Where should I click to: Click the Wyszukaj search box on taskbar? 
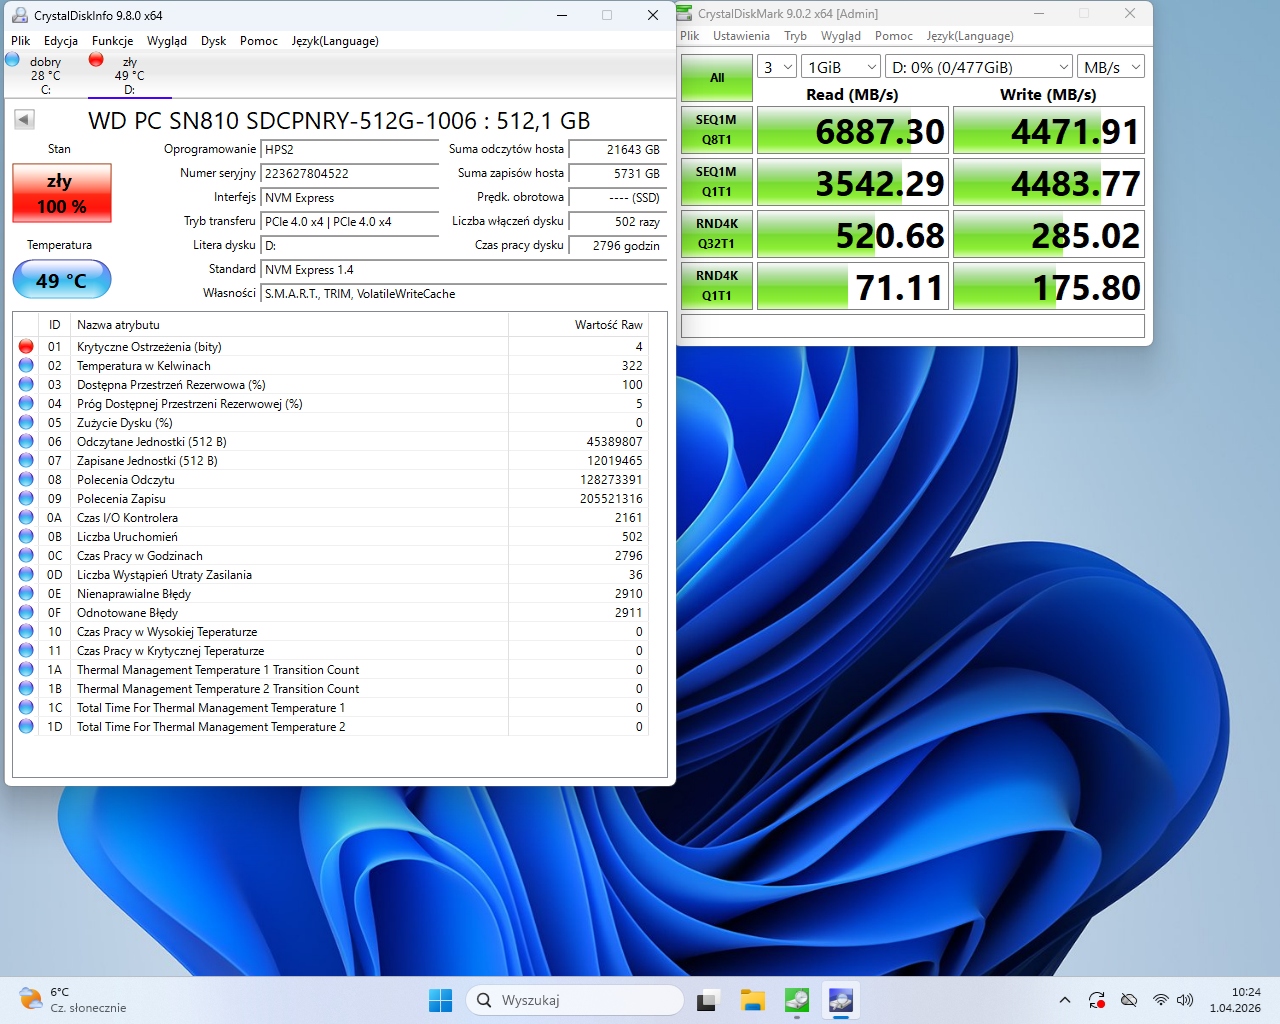pos(575,1000)
